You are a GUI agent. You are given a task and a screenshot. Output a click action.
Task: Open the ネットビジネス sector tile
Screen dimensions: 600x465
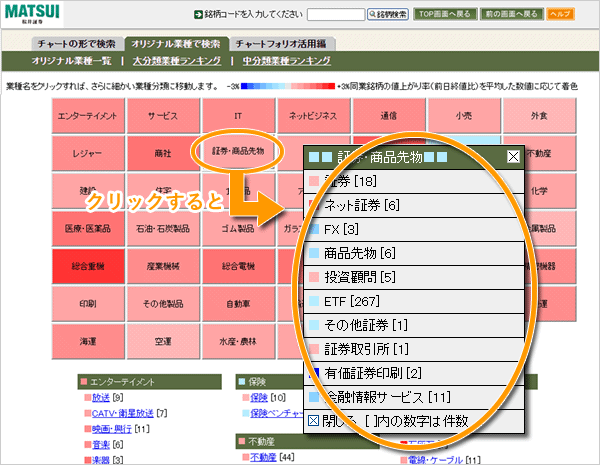click(313, 116)
